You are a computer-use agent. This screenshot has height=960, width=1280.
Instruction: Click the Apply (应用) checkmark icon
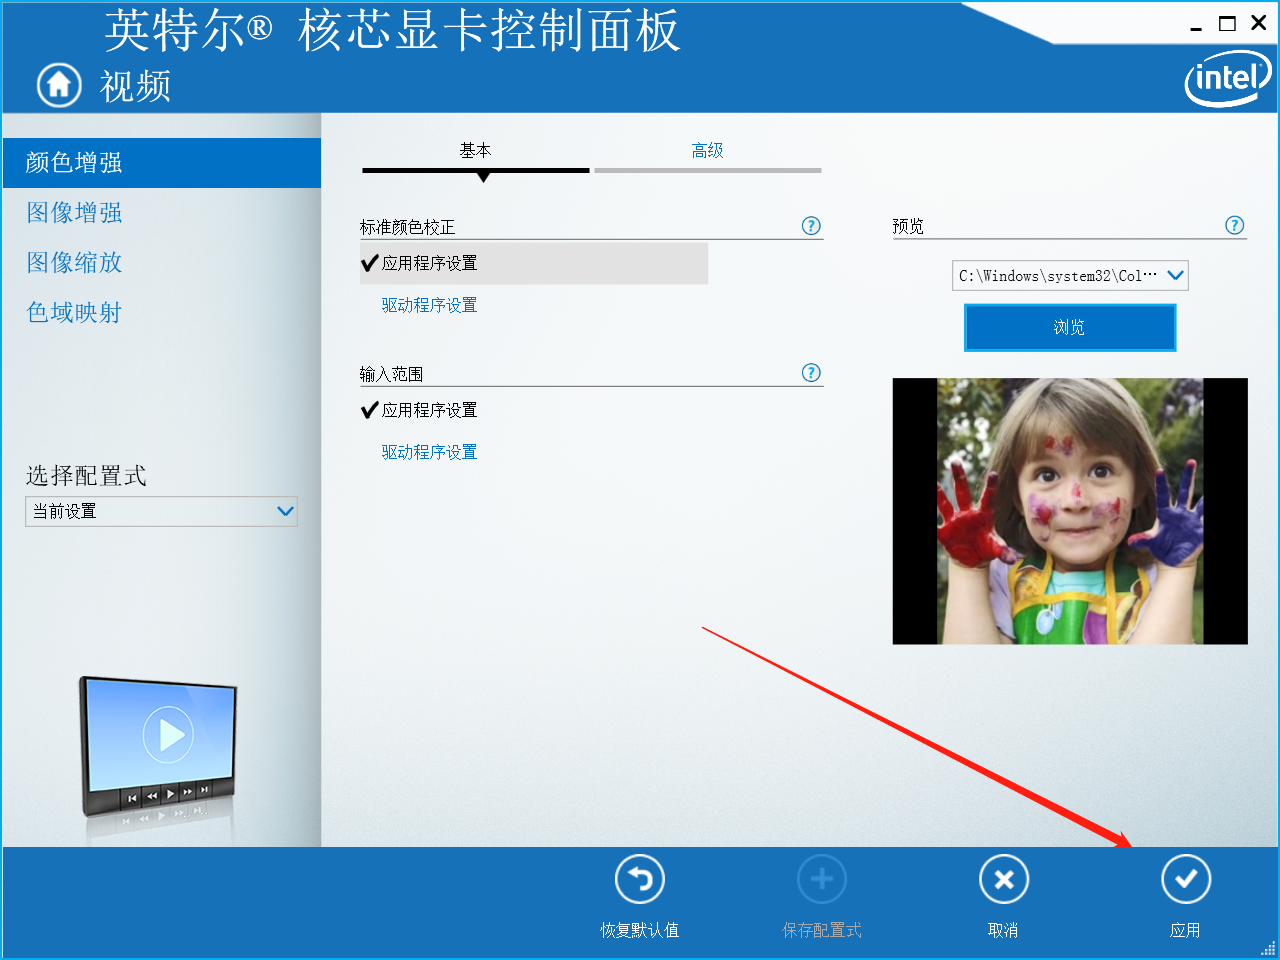point(1186,879)
